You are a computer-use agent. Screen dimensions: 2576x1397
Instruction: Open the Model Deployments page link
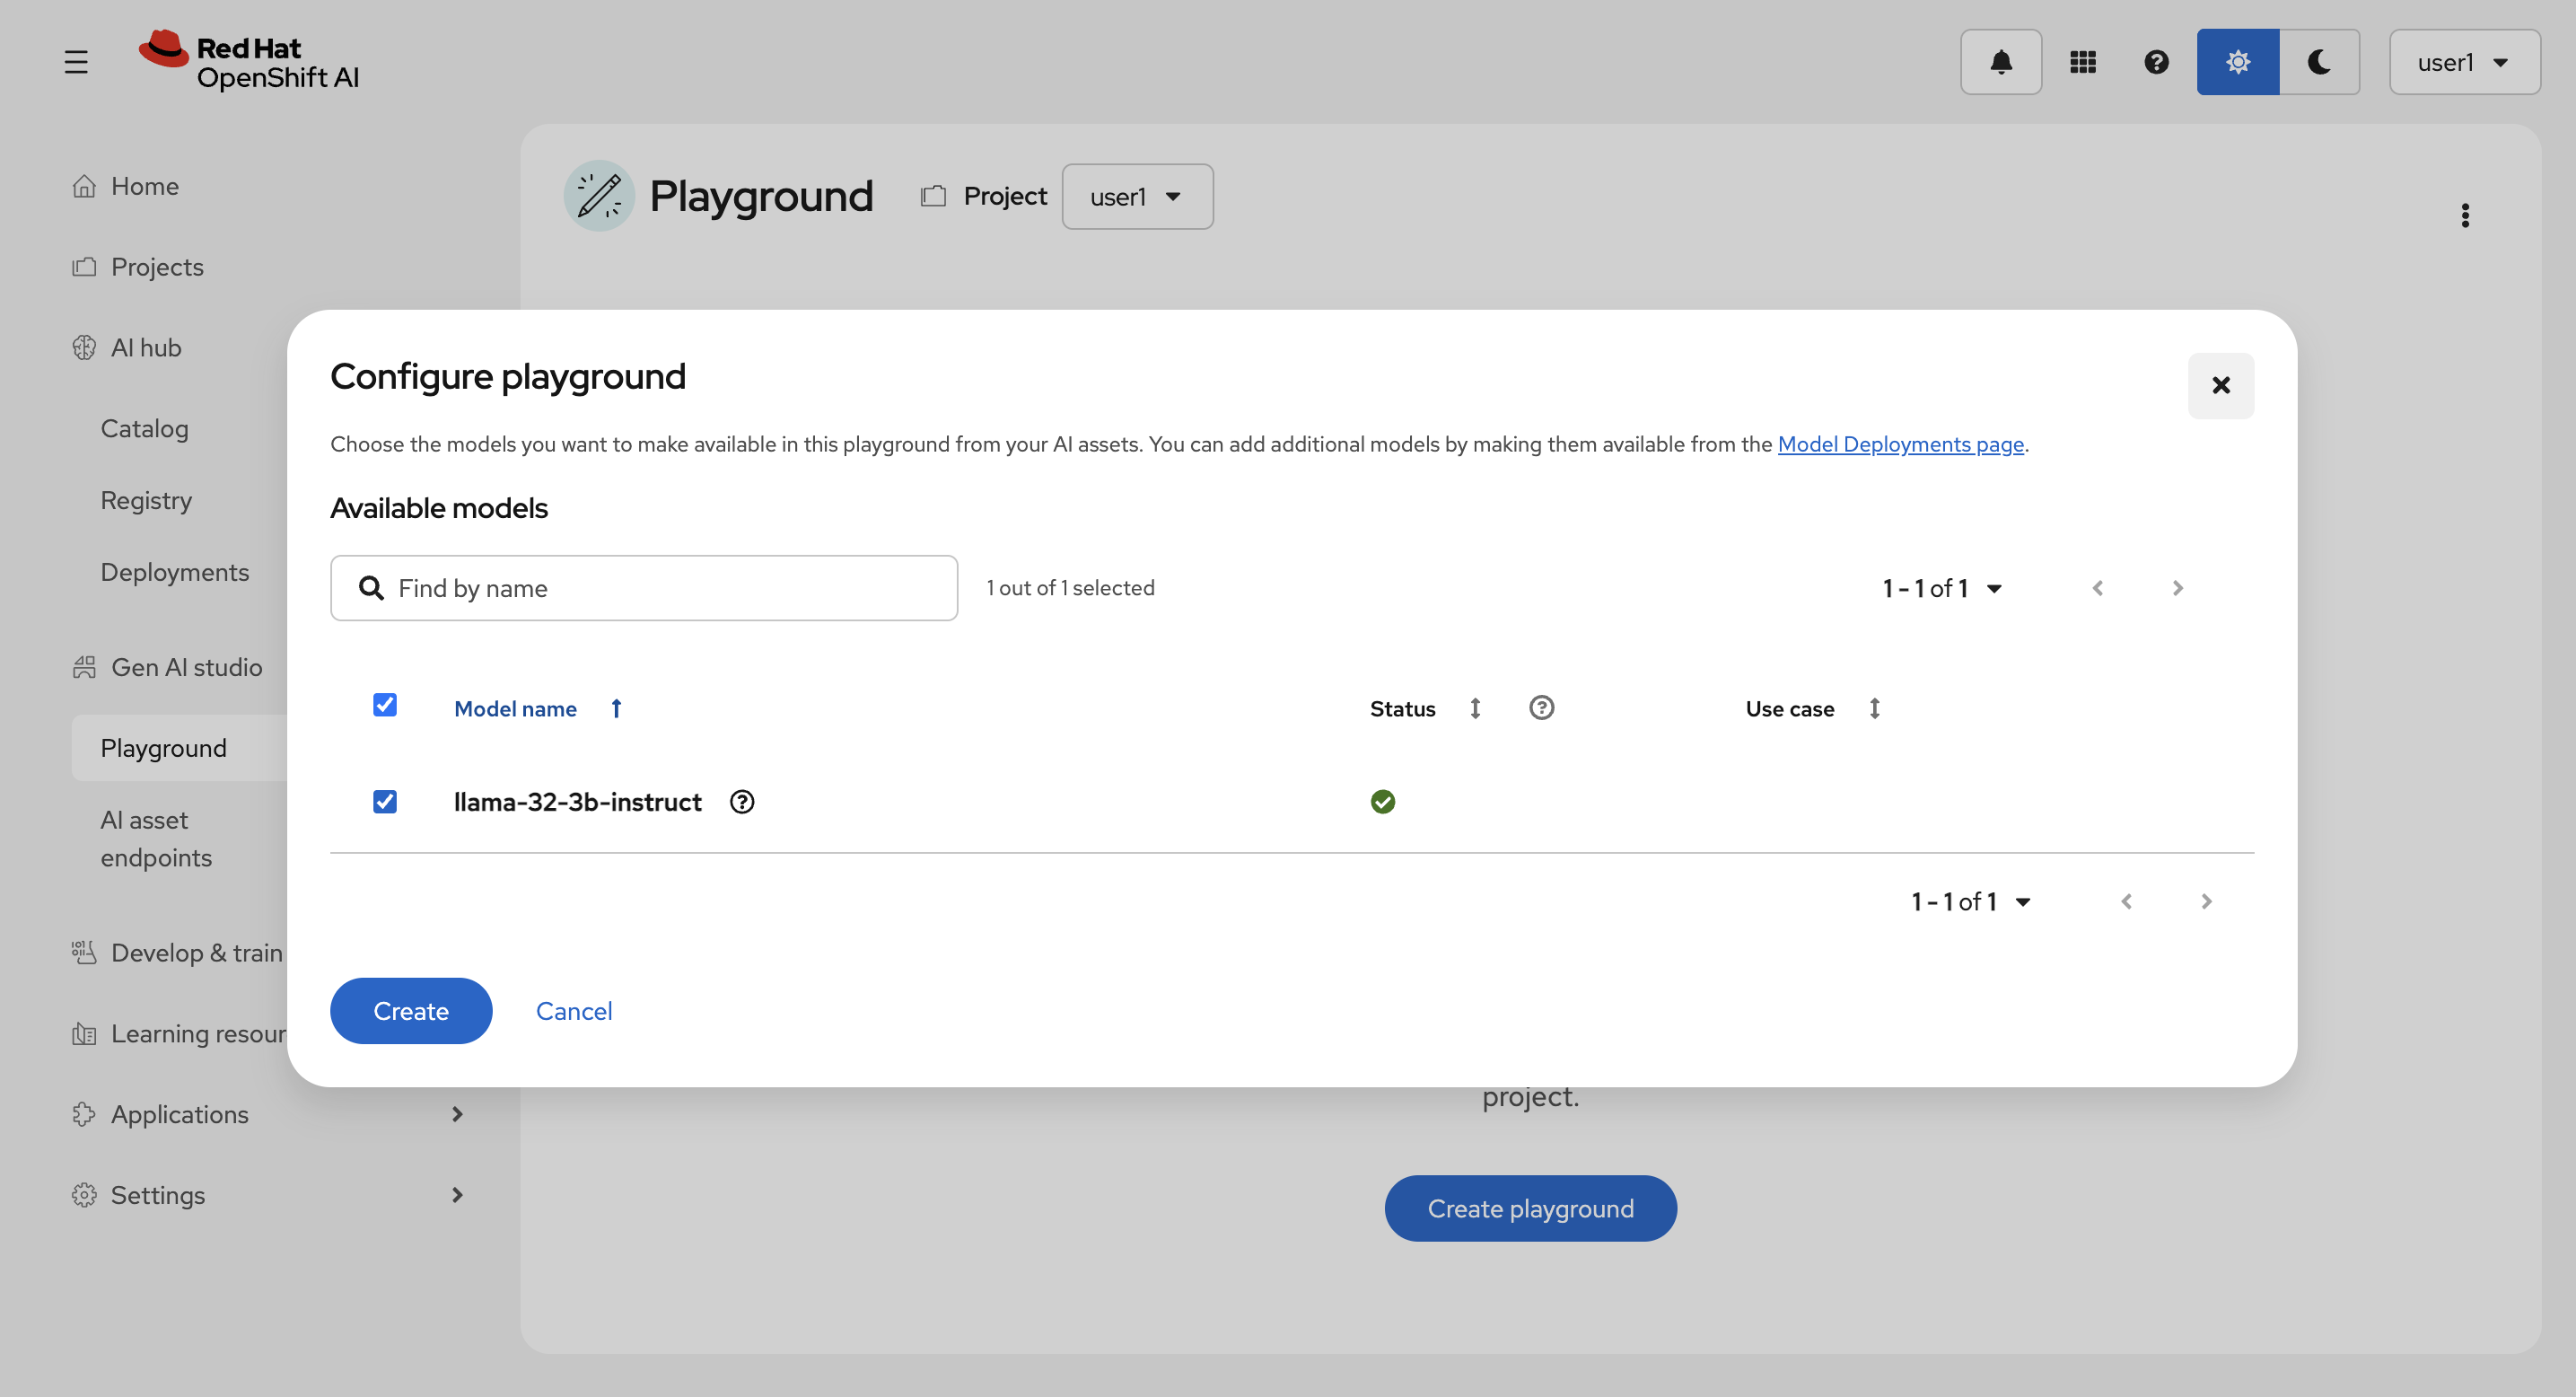coord(1900,444)
